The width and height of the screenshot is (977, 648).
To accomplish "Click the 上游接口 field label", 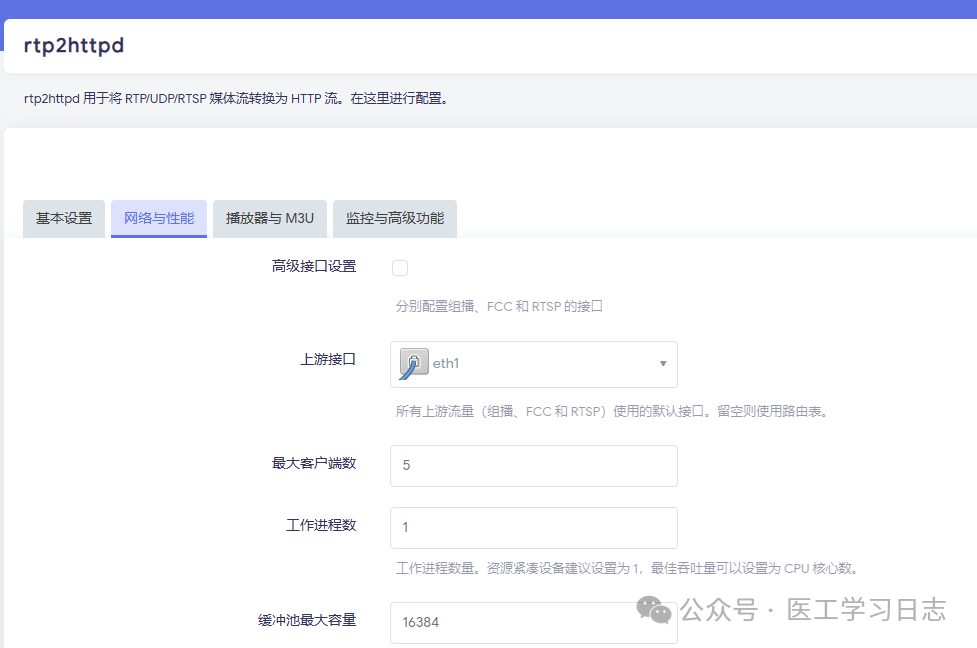I will pos(330,359).
